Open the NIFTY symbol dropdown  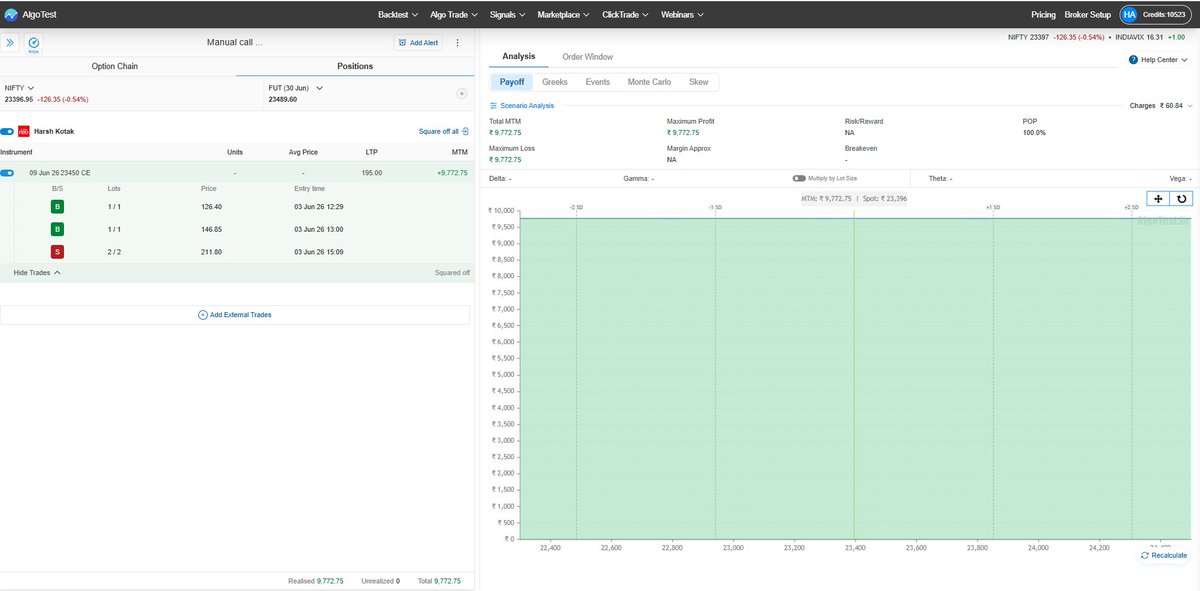coord(20,88)
